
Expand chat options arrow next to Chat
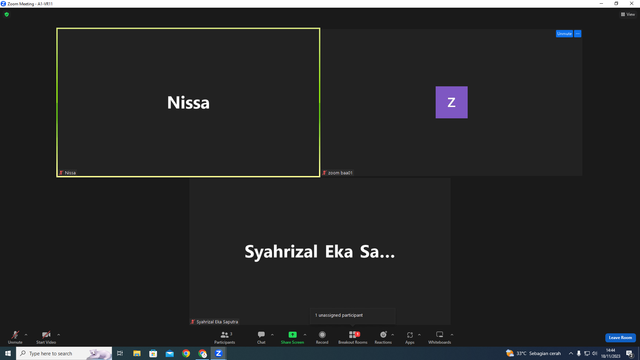point(272,335)
